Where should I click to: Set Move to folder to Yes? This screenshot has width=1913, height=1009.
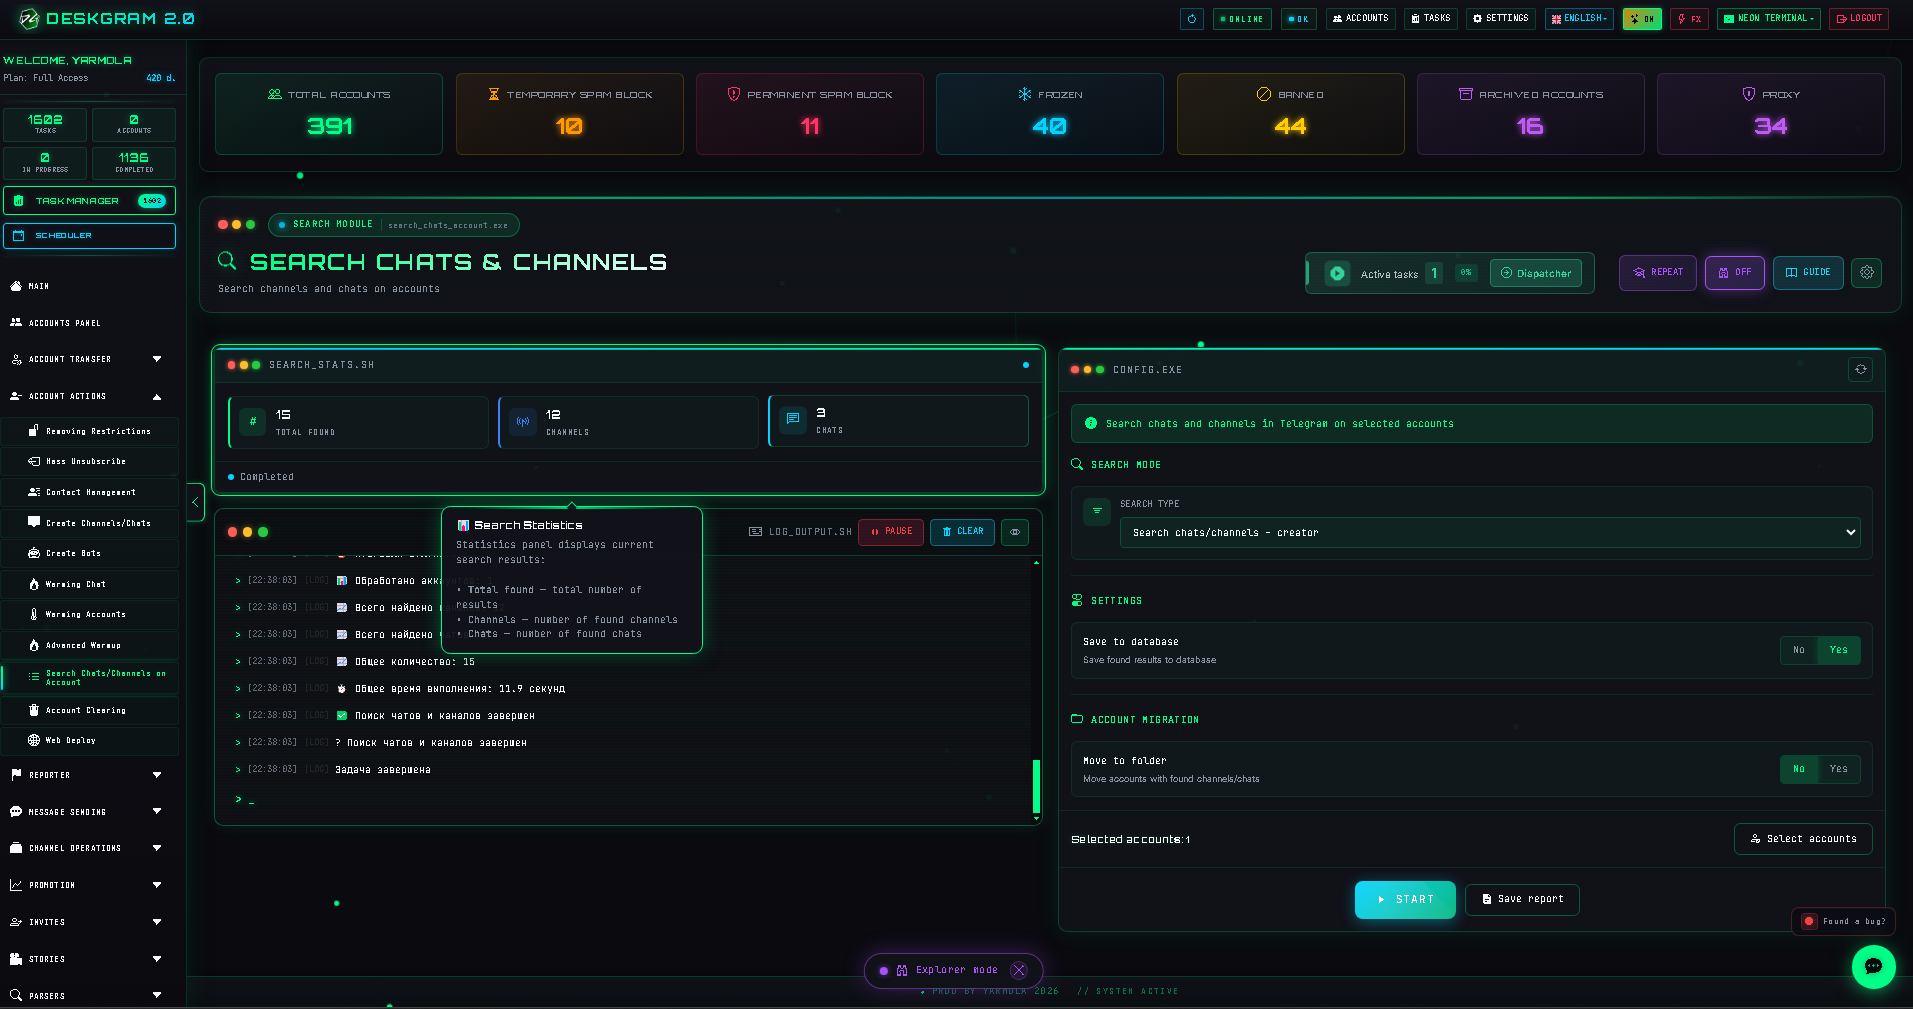1838,769
